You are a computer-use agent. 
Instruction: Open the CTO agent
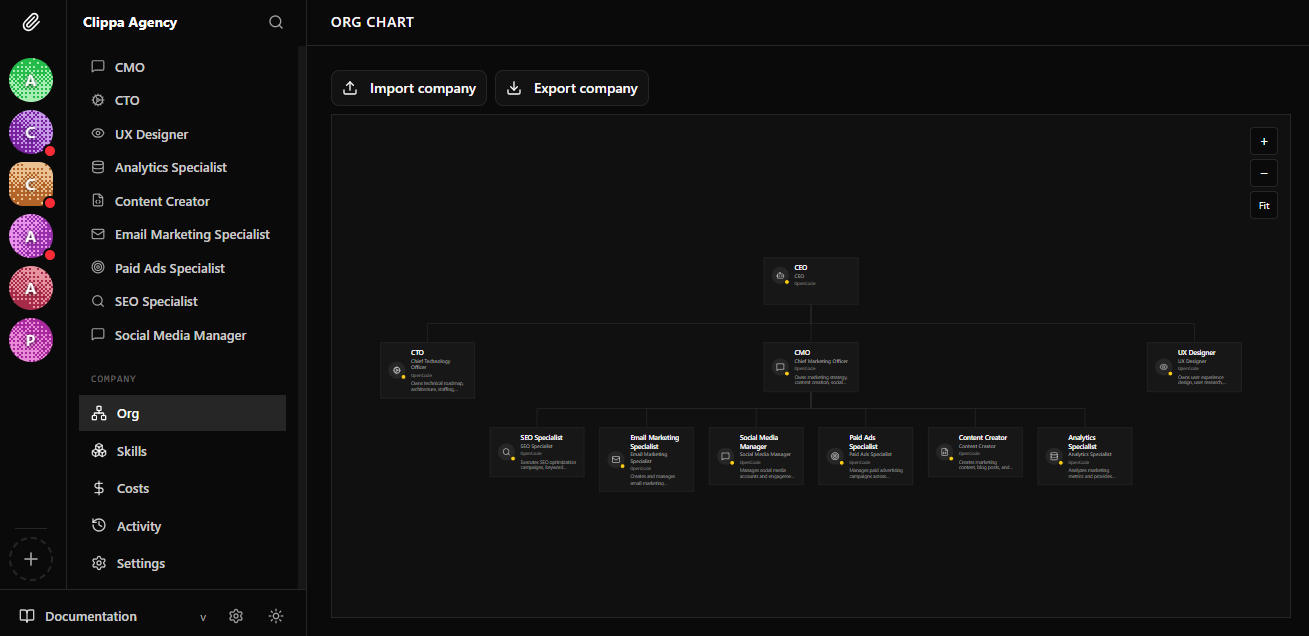tap(182, 100)
